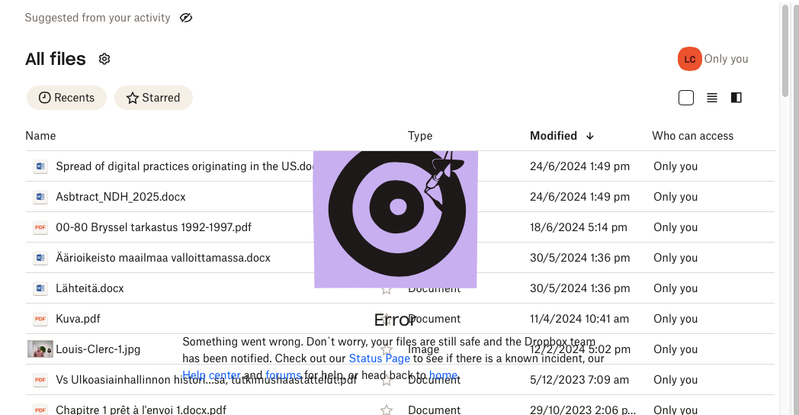799x415 pixels.
Task: Filter files by Recents
Action: tap(67, 98)
